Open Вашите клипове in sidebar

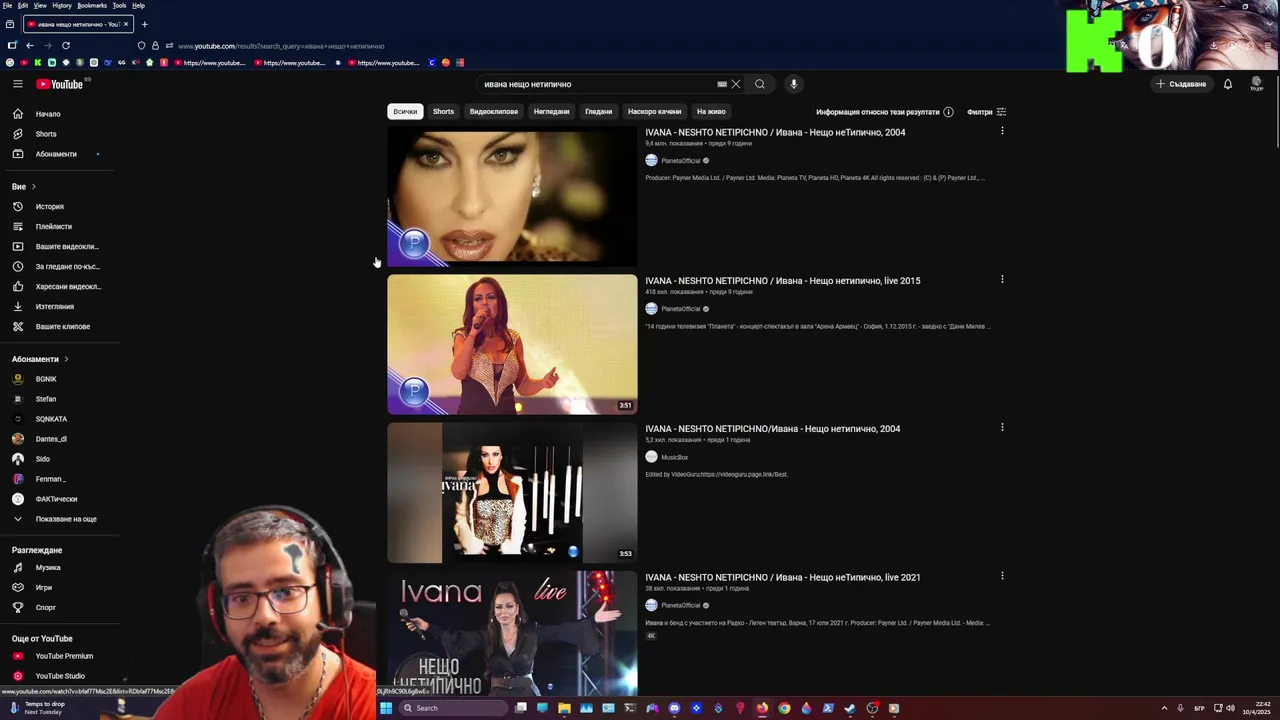pyautogui.click(x=60, y=327)
